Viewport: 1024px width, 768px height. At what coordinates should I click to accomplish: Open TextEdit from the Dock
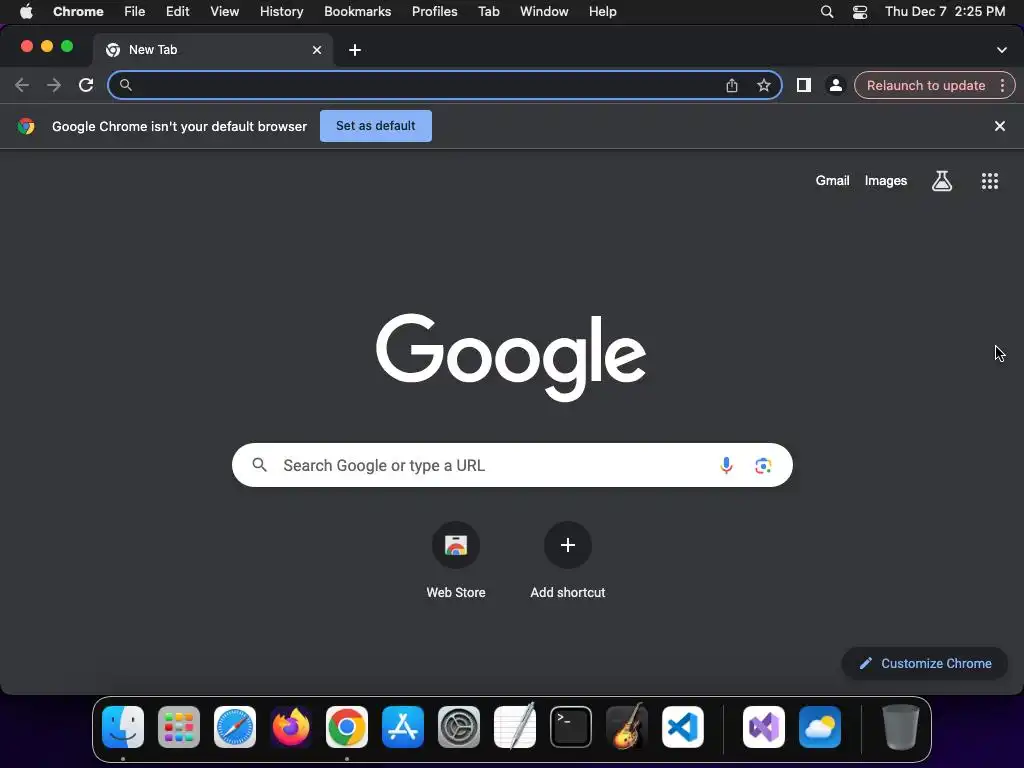515,727
